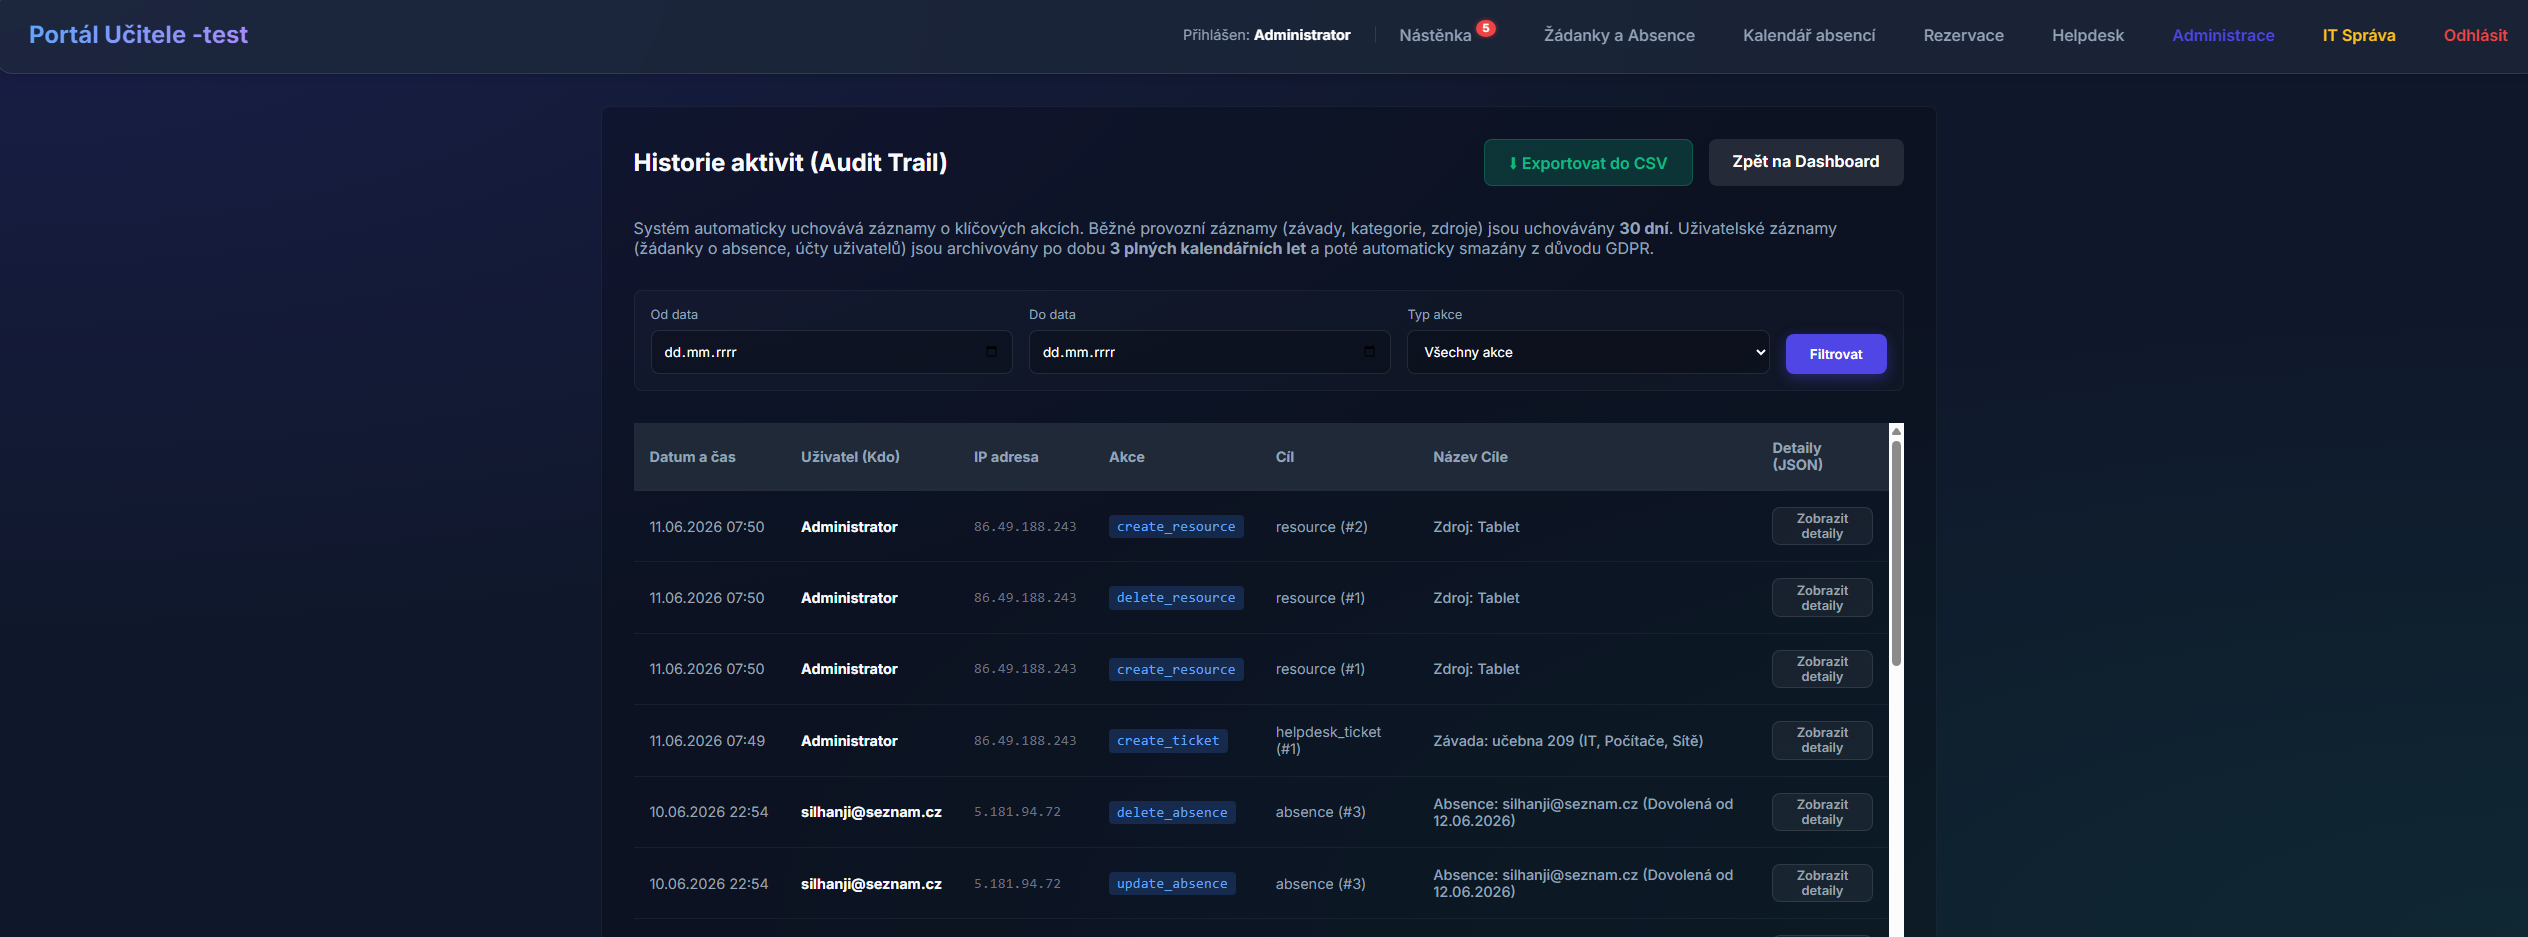
Task: Click Závada: učebna 209 target name
Action: (1568, 741)
